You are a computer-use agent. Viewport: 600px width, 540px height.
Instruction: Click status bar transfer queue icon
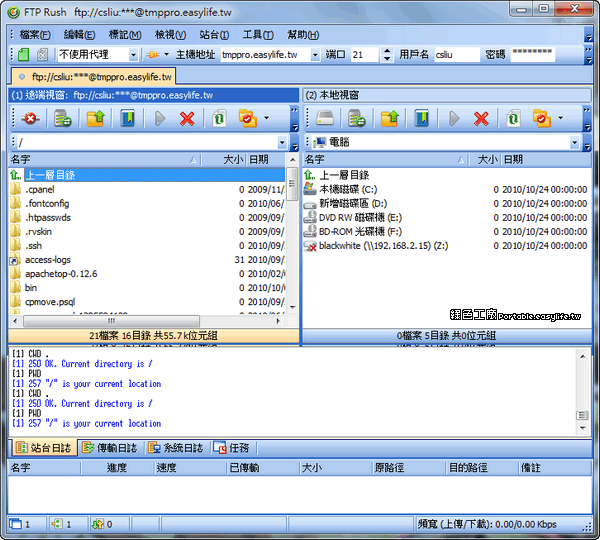pos(98,524)
